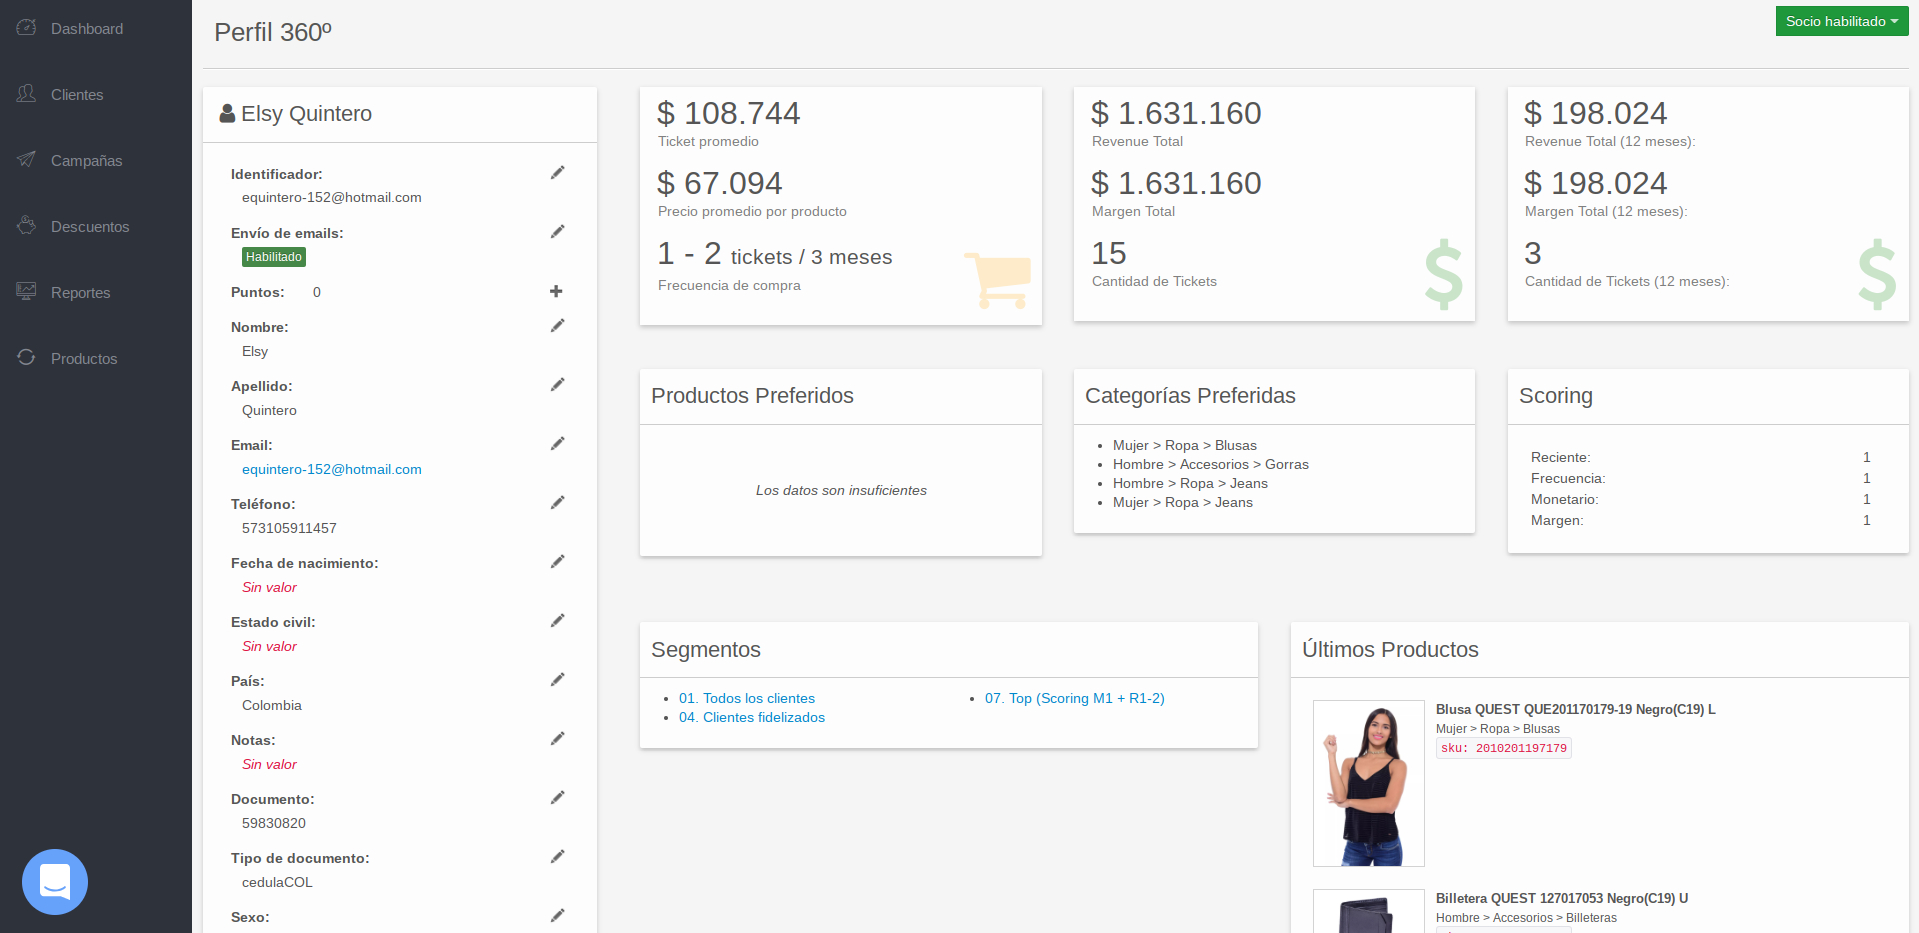Select Descuentos in the sidebar
1919x933 pixels.
[x=90, y=227]
